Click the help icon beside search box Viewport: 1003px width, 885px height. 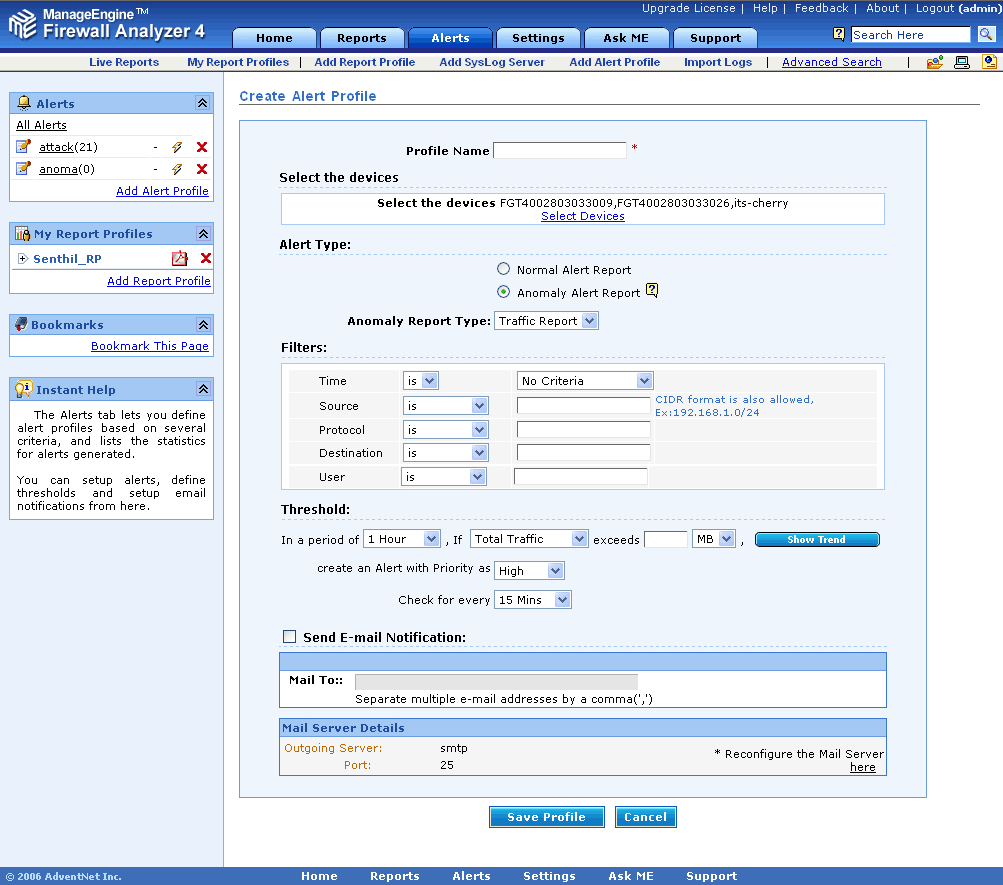839,34
